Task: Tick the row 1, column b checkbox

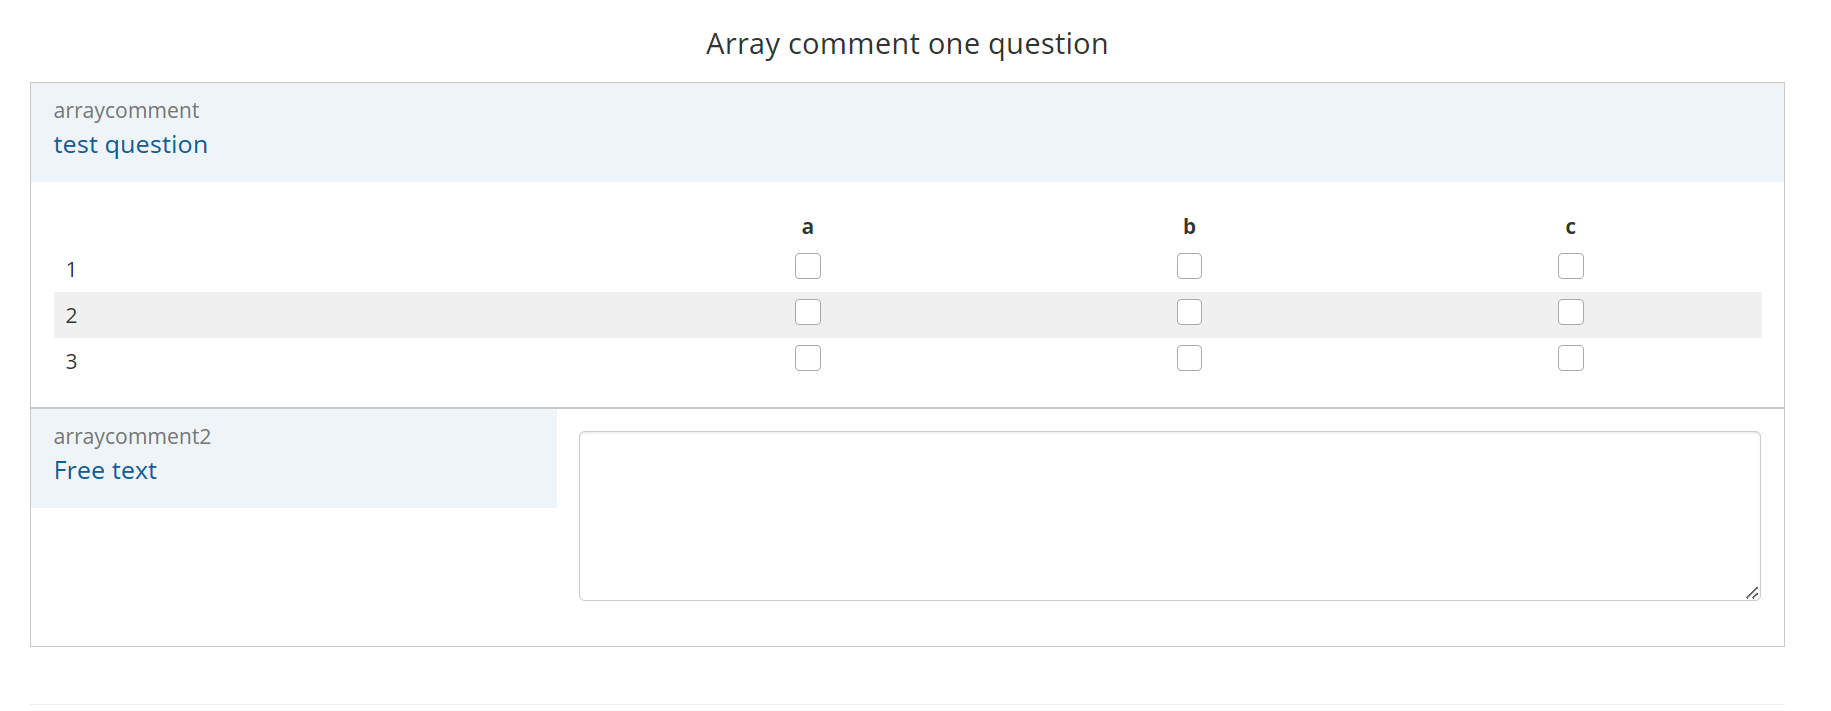Action: coord(1189,266)
